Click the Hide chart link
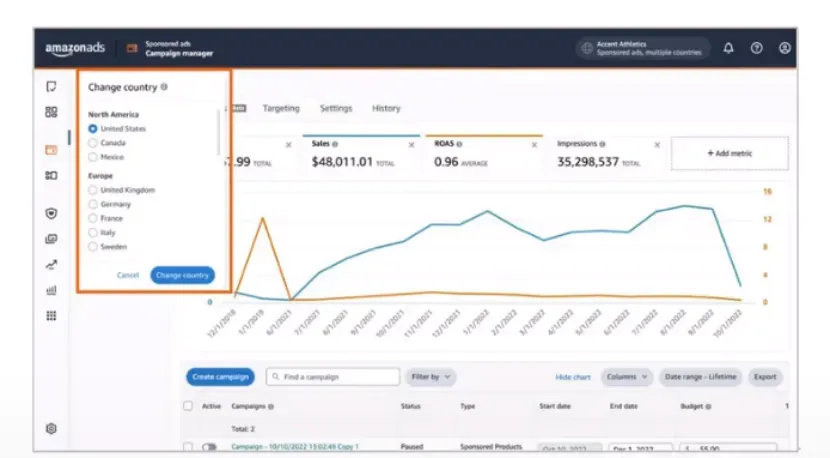The image size is (830, 458). 573,377
